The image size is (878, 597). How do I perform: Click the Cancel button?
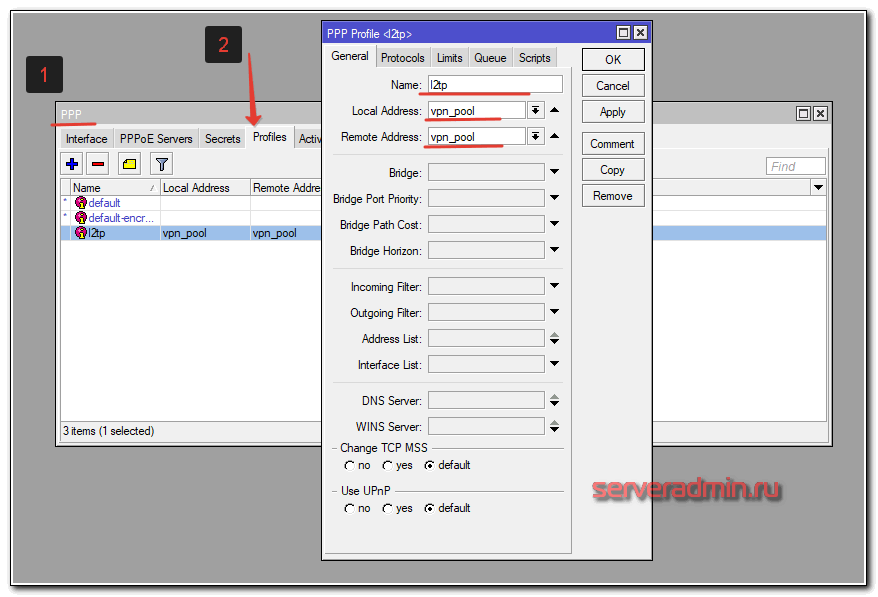coord(613,86)
